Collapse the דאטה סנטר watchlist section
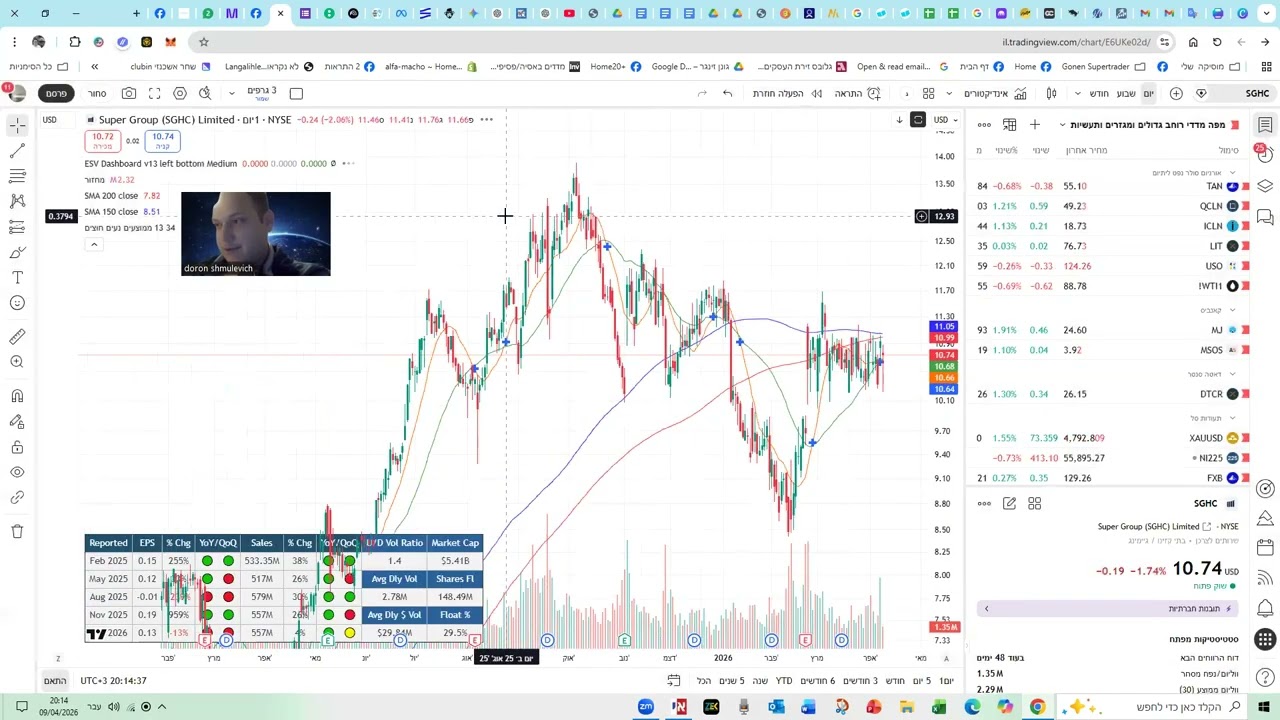 [x=1232, y=374]
